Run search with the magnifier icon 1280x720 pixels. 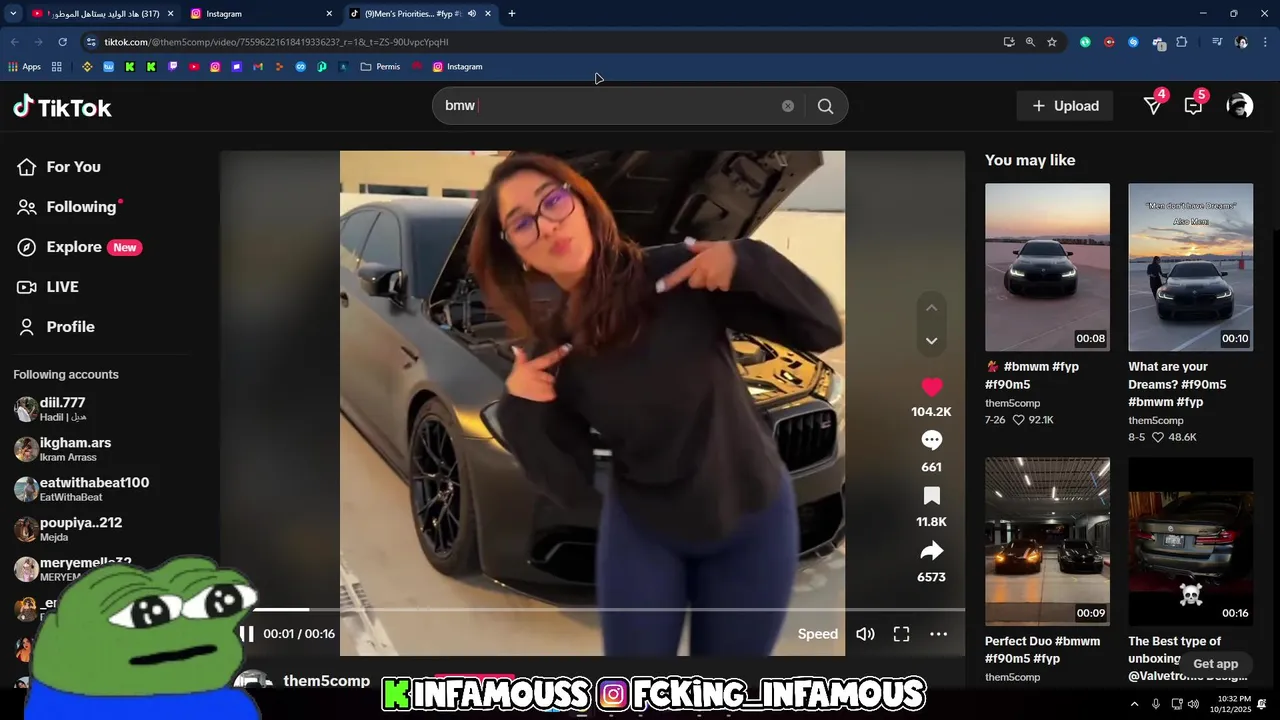pyautogui.click(x=825, y=106)
